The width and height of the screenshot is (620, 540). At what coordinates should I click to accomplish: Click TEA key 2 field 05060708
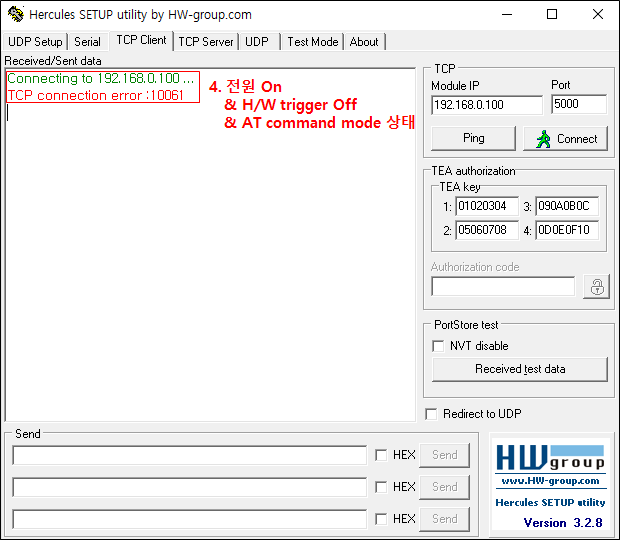pyautogui.click(x=487, y=230)
